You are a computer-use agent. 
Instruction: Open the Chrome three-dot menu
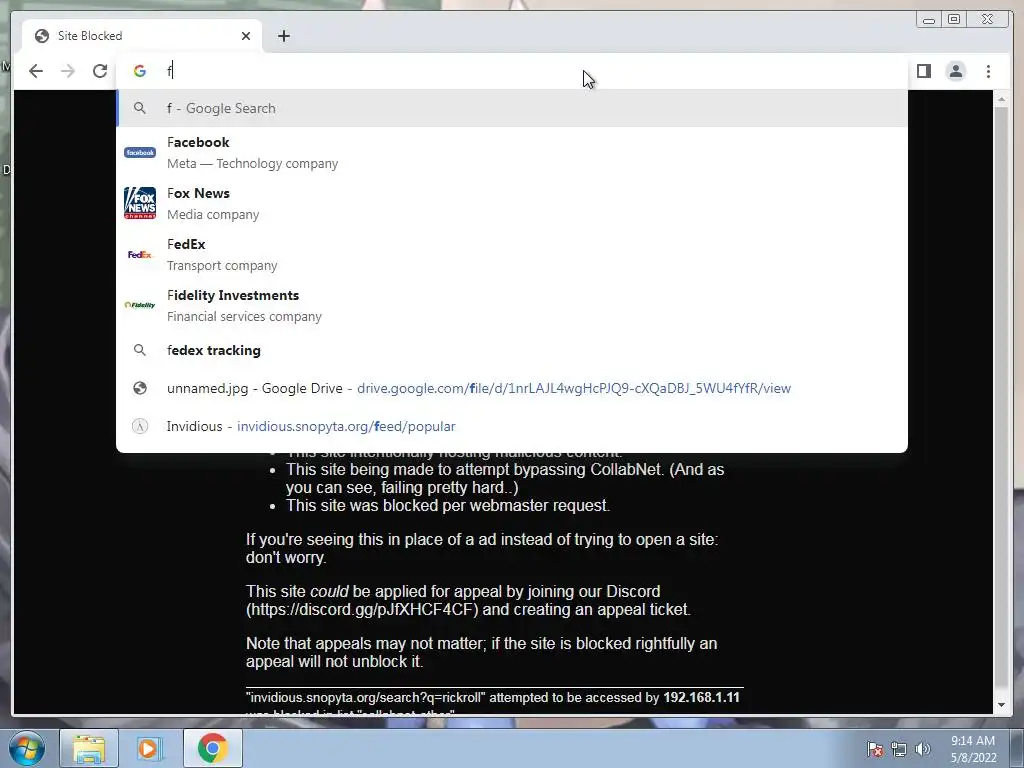coord(988,71)
